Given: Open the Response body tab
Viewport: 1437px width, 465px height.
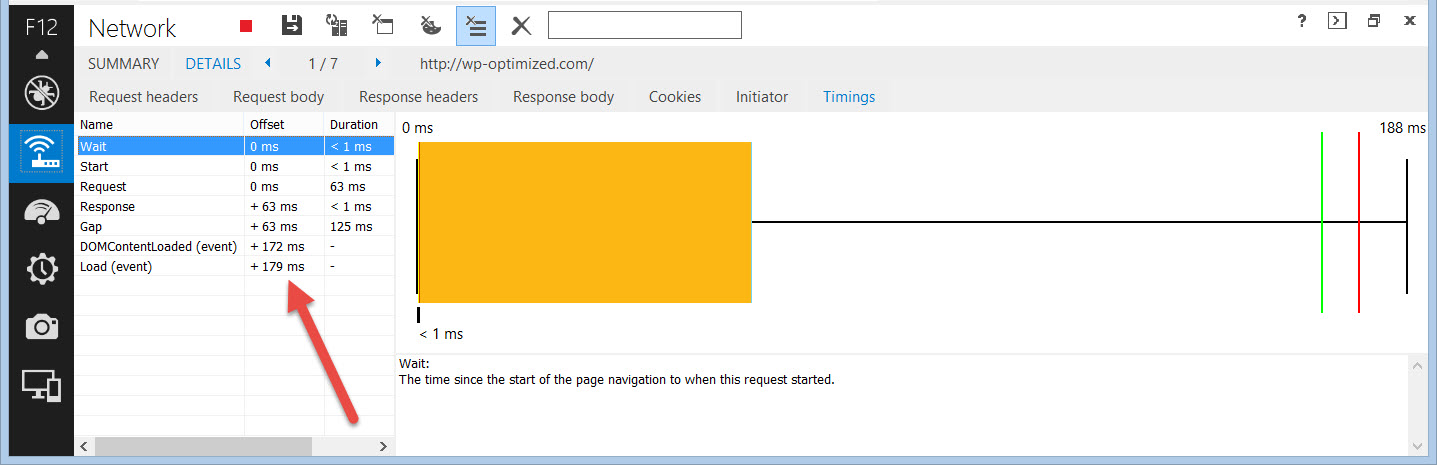Looking at the screenshot, I should (x=564, y=97).
